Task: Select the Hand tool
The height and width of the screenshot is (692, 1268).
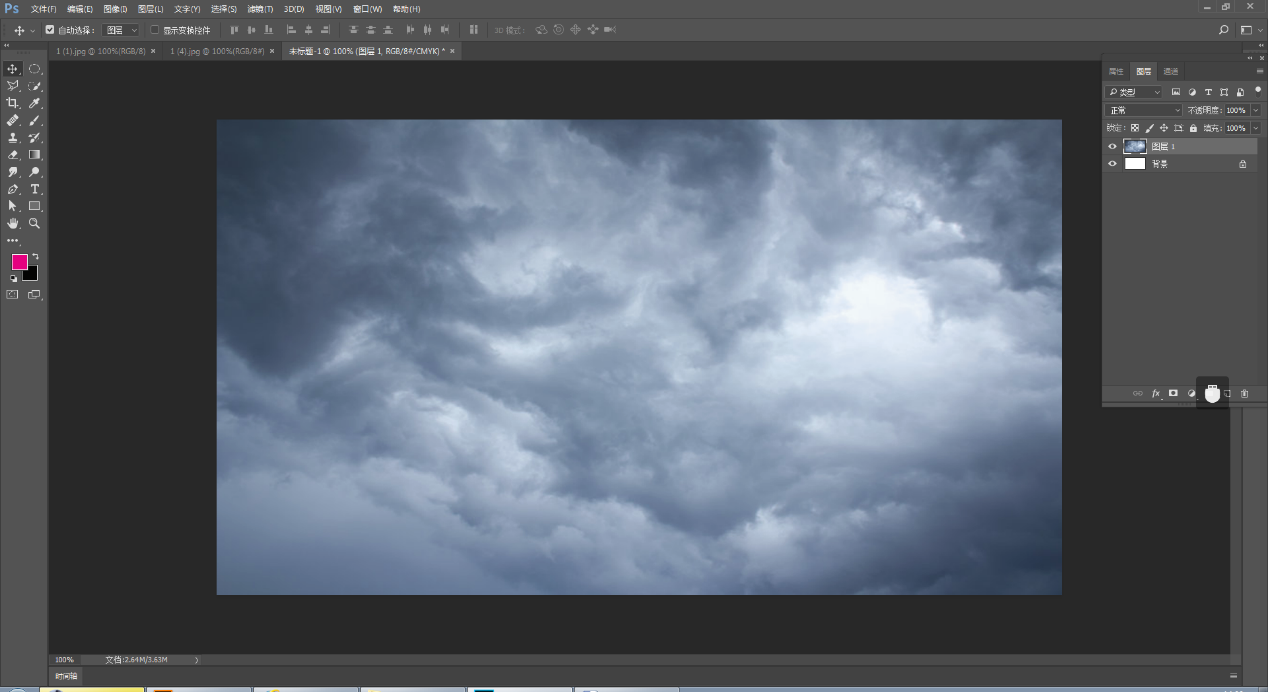Action: tap(13, 223)
